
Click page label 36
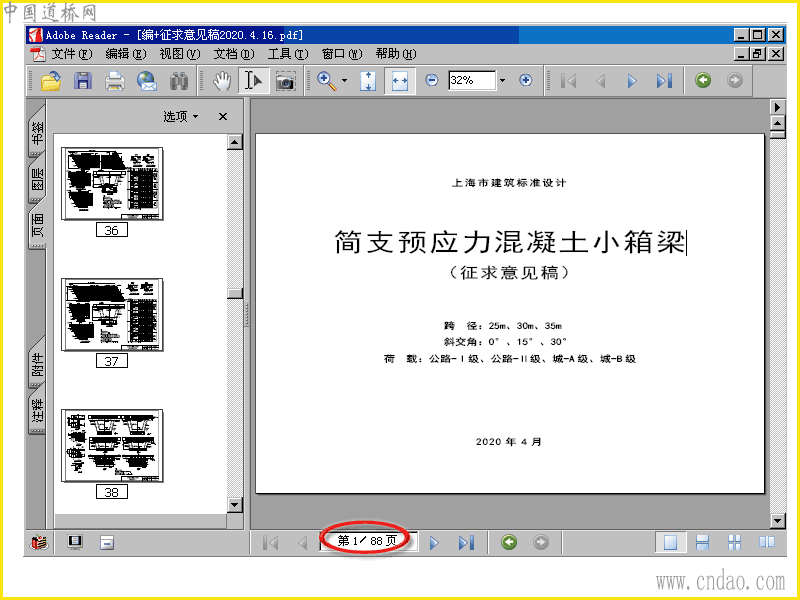112,230
